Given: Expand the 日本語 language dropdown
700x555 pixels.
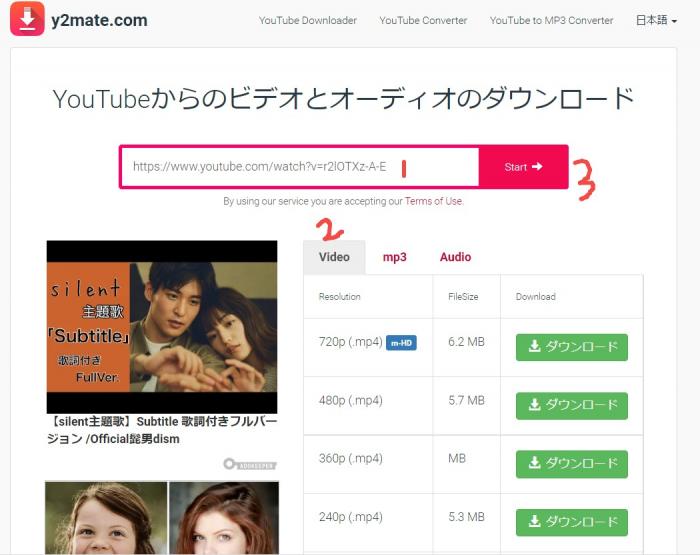Looking at the screenshot, I should pos(656,20).
